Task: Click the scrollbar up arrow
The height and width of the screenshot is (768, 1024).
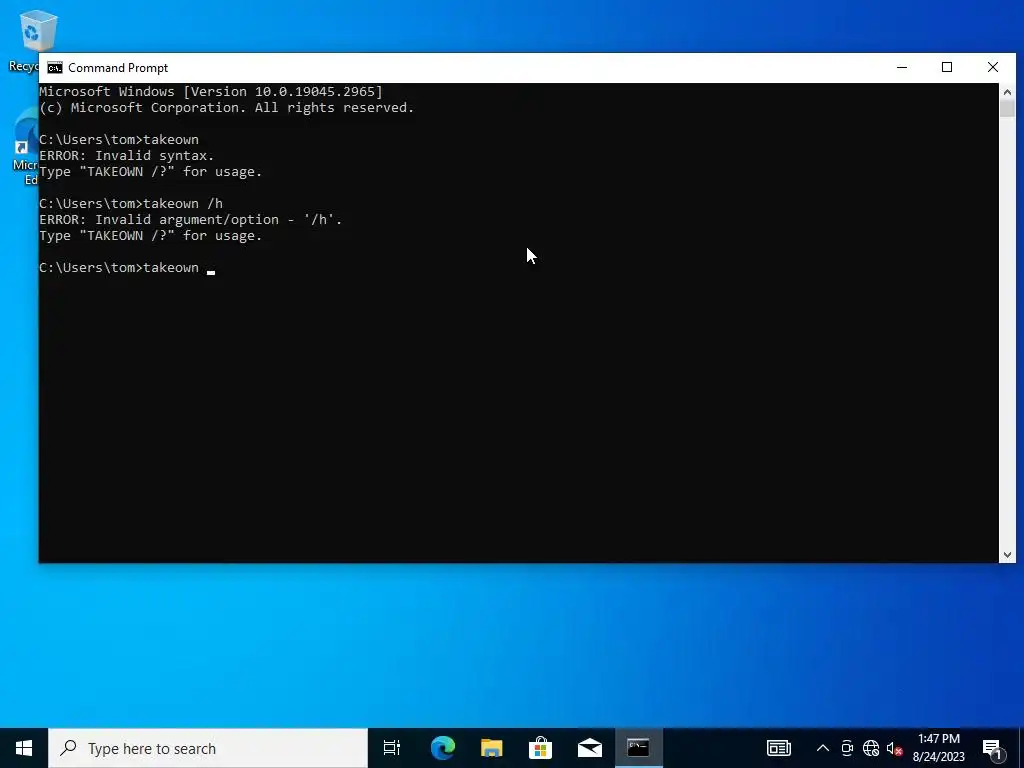Action: (x=1007, y=91)
